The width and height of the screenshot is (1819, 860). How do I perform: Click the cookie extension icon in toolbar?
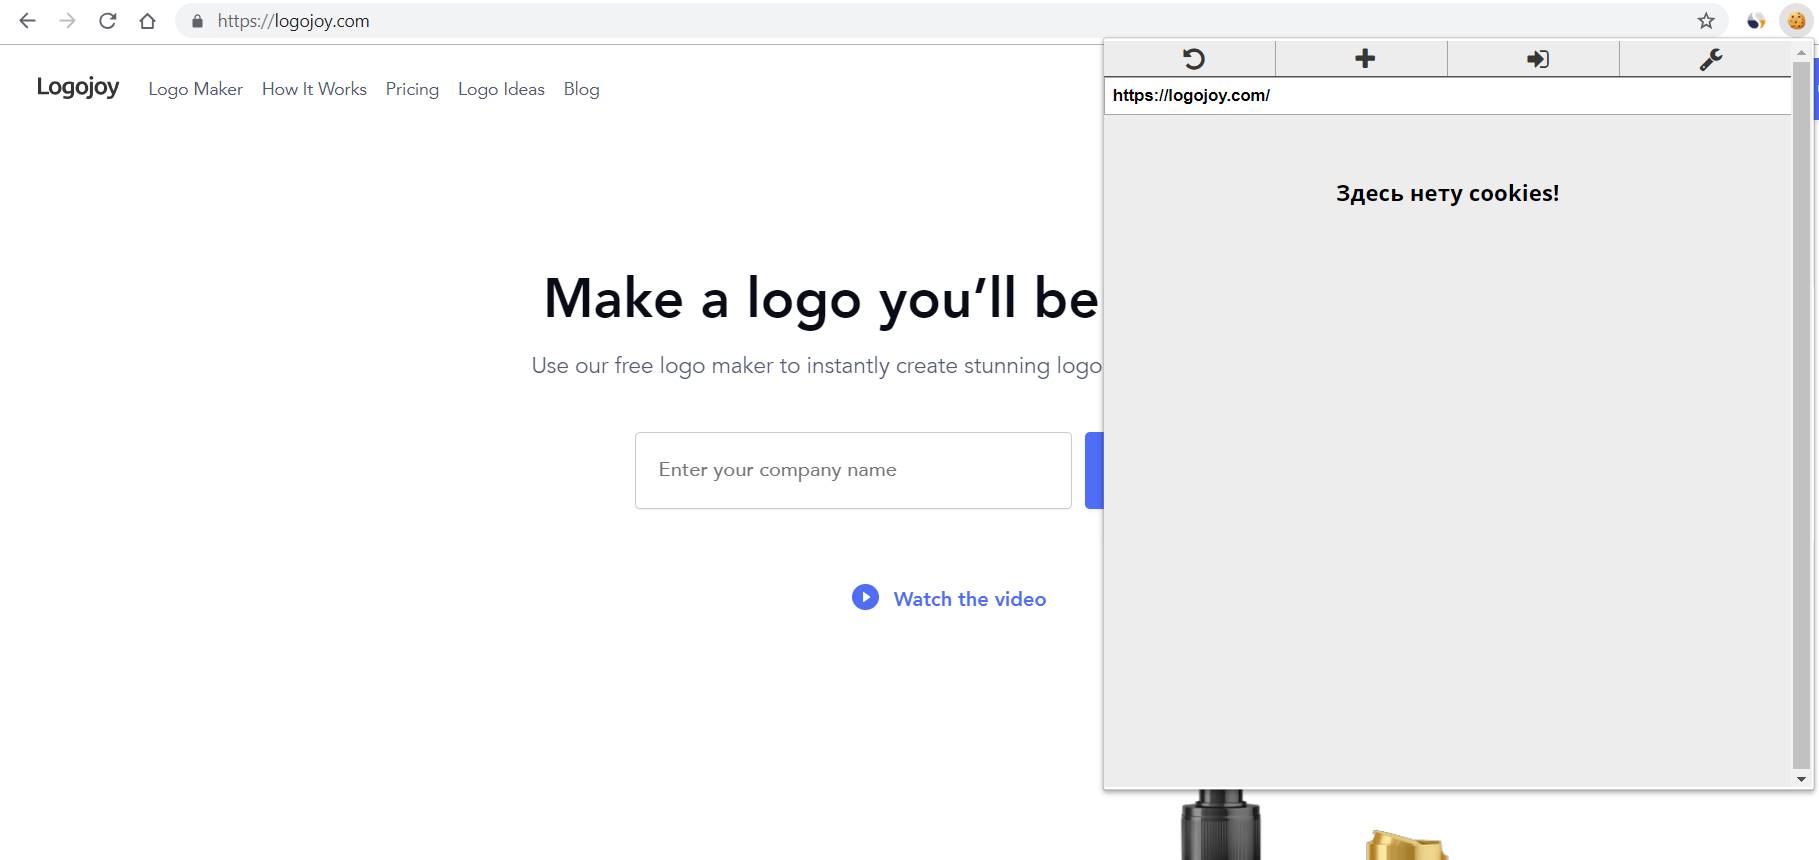point(1796,21)
